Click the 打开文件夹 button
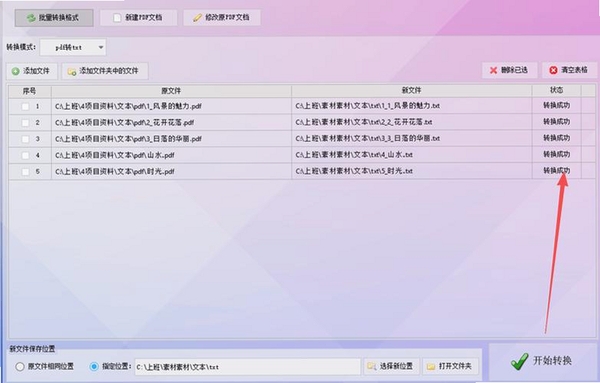The image size is (600, 383). (x=450, y=367)
